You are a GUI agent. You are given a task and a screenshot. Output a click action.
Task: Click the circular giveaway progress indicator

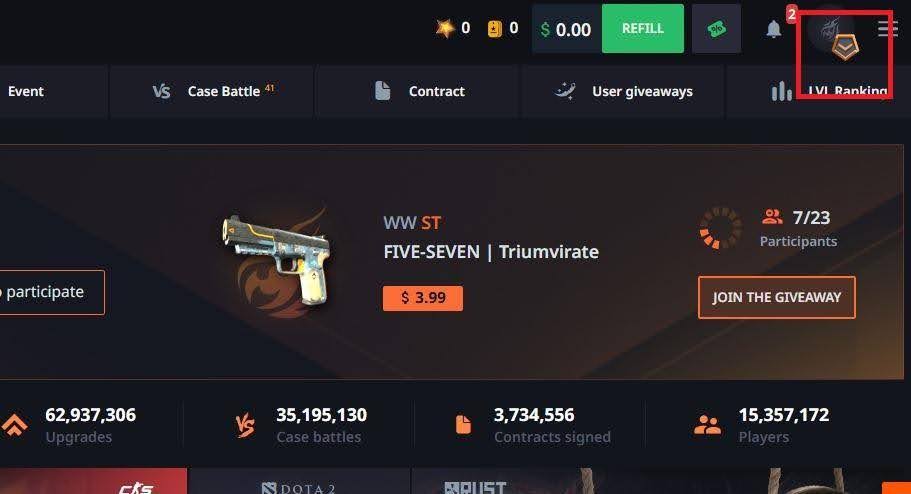point(720,228)
